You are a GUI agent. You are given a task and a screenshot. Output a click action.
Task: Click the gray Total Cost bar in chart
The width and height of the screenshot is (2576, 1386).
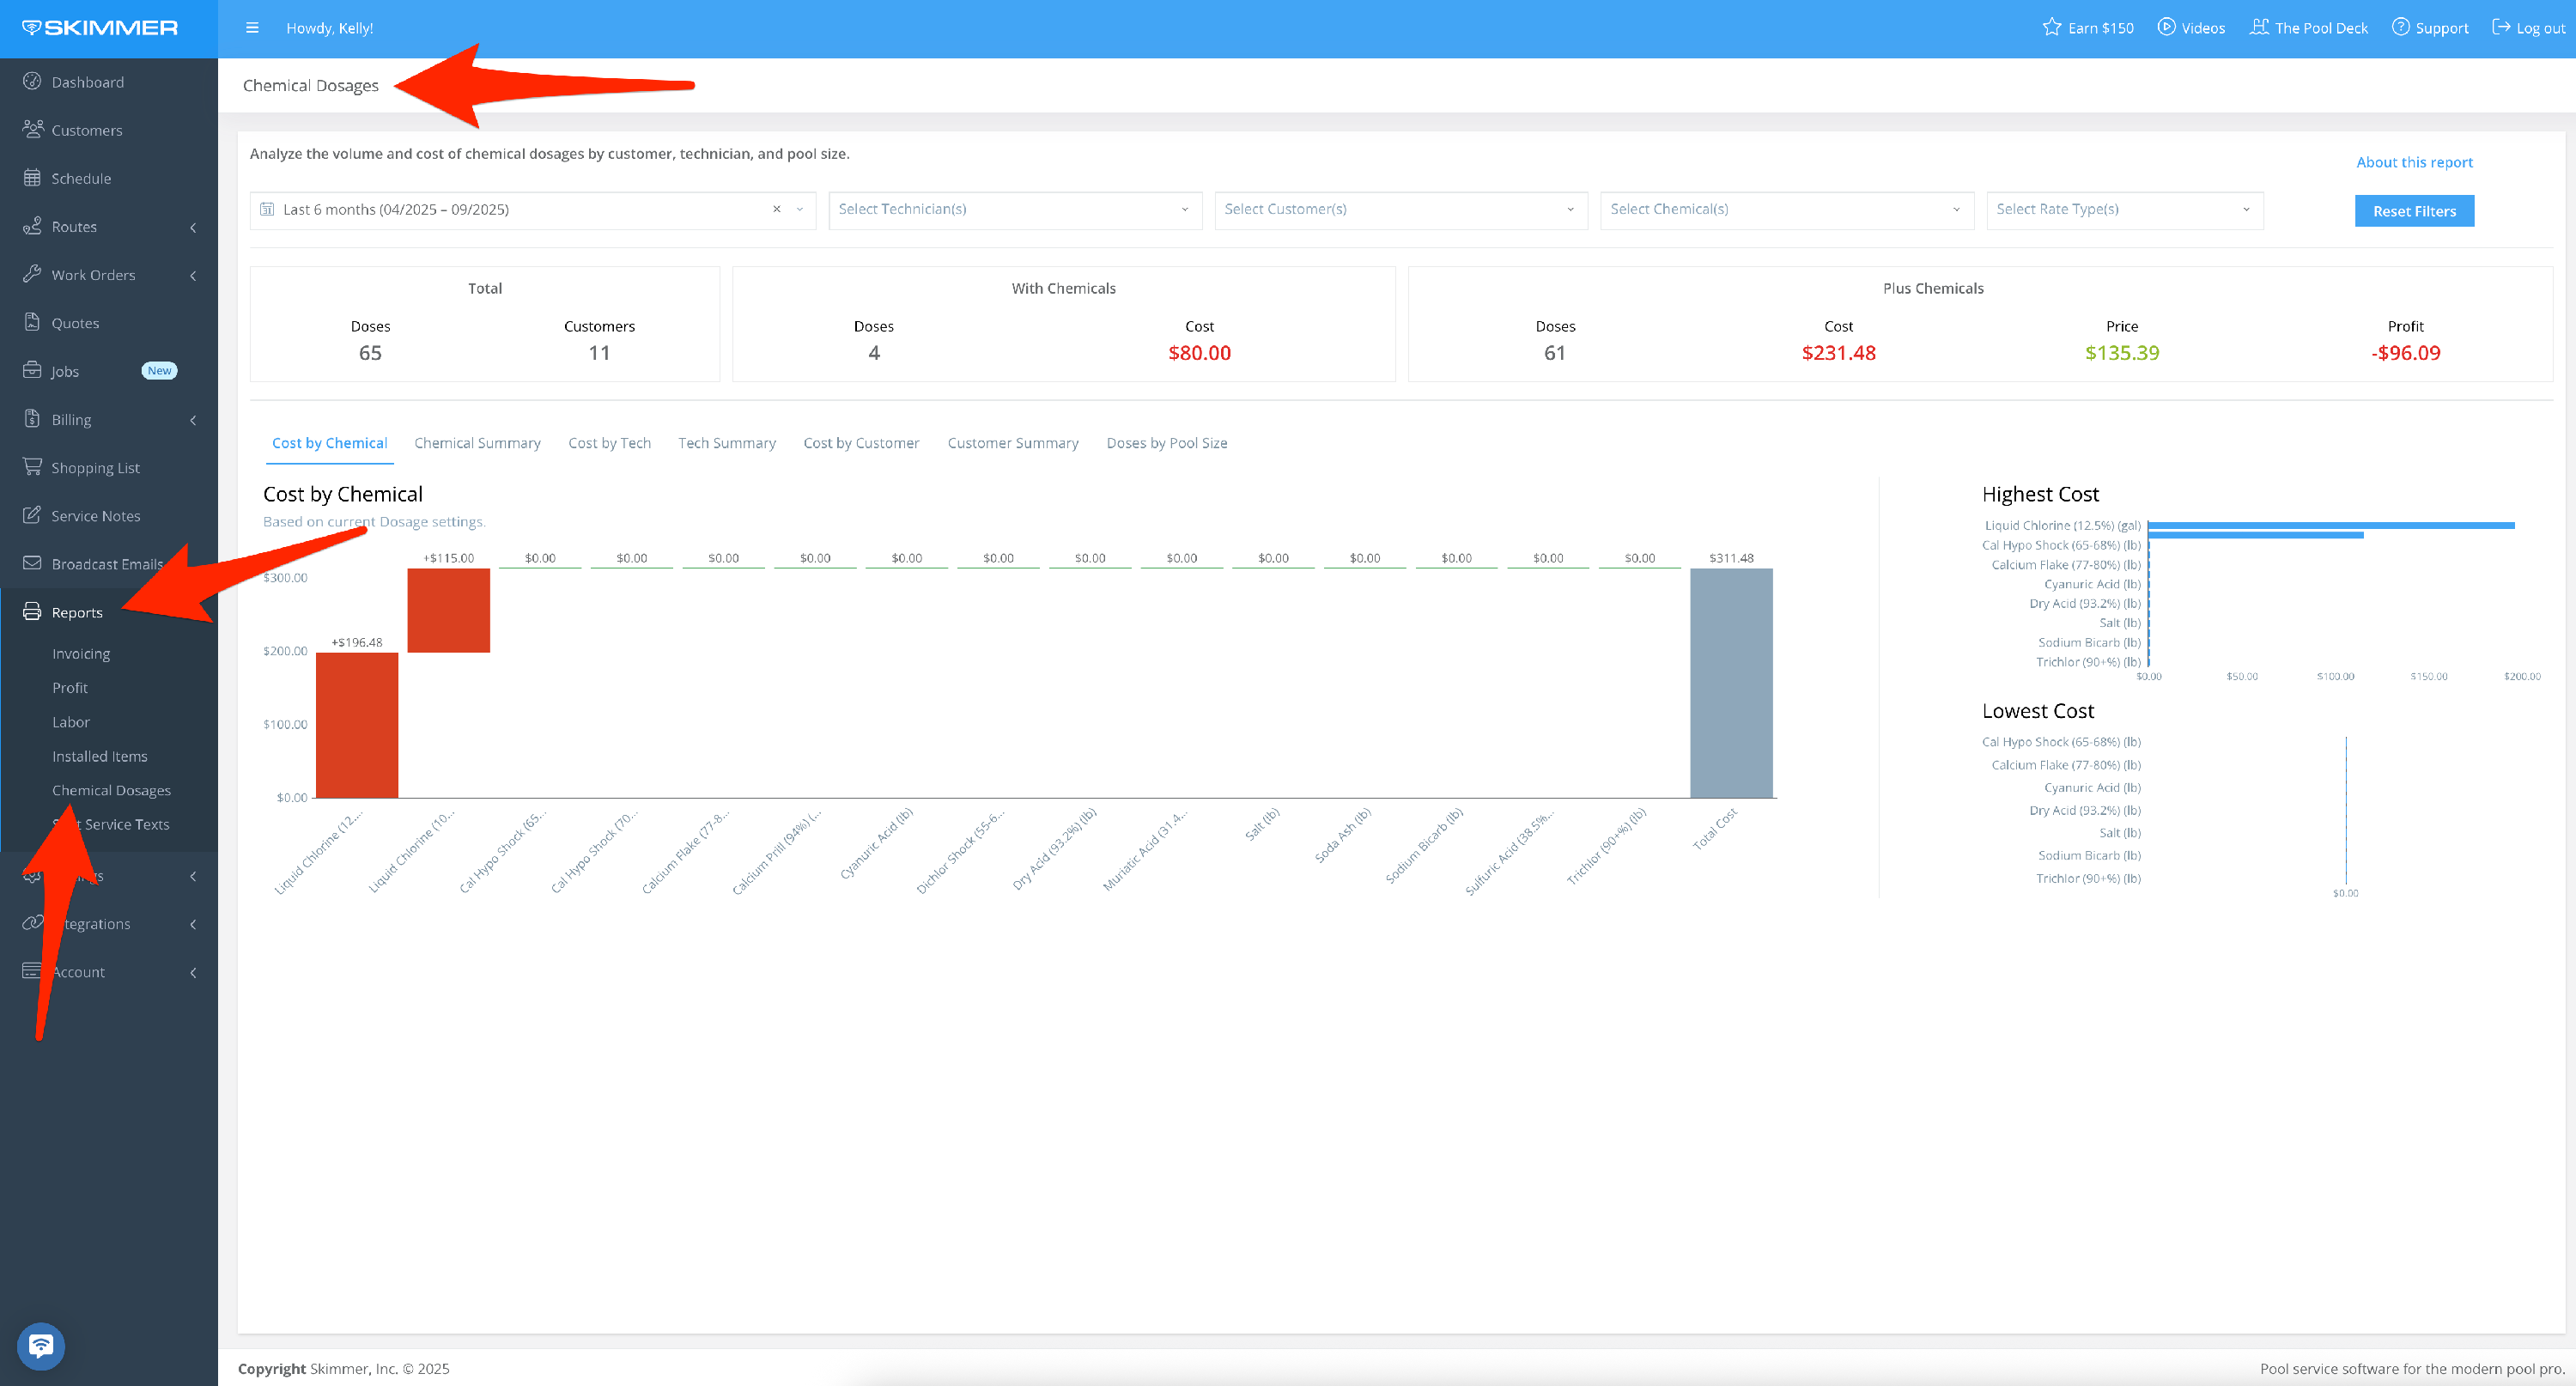[x=1731, y=683]
